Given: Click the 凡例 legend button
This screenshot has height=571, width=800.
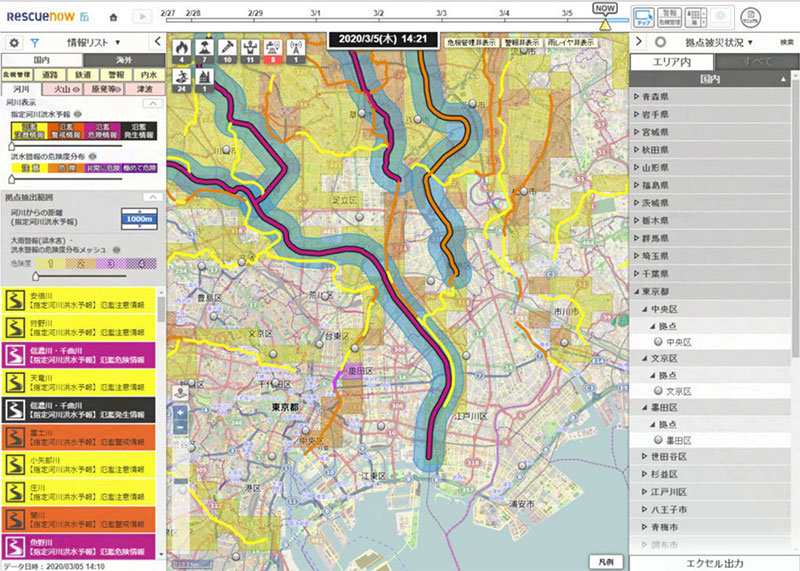Looking at the screenshot, I should (606, 561).
